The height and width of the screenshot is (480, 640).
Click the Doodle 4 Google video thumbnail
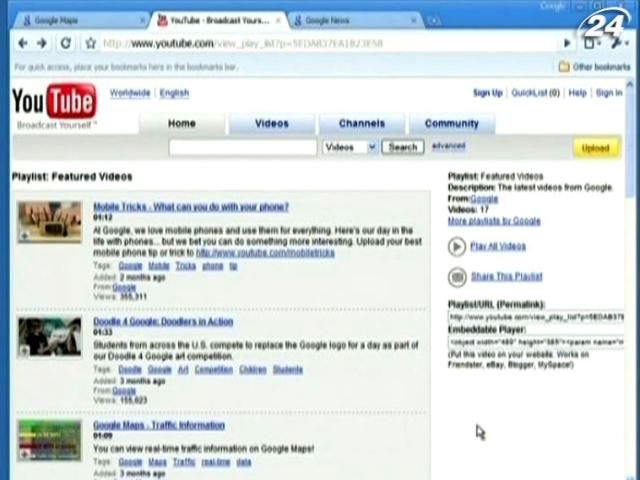coord(49,337)
